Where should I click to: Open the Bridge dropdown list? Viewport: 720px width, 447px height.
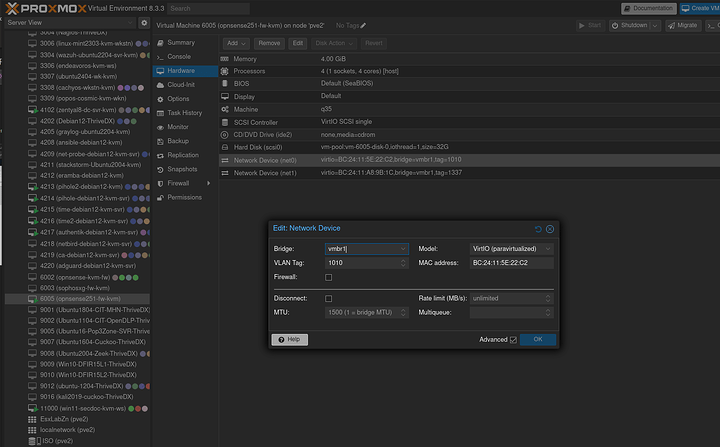(x=402, y=248)
